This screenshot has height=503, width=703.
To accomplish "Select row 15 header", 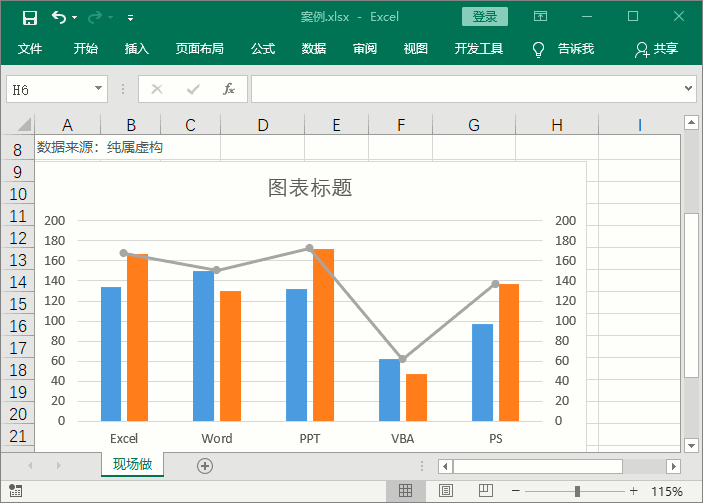I will click(17, 304).
